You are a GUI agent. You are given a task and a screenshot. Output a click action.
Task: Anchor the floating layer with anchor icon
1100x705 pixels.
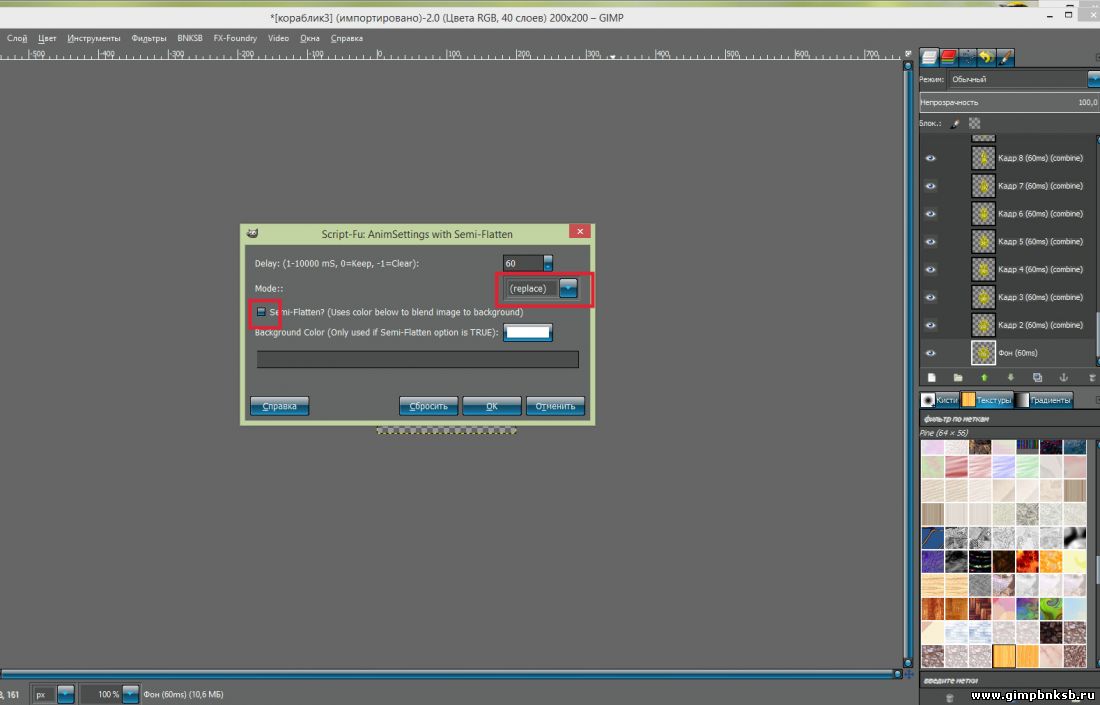click(x=1064, y=377)
